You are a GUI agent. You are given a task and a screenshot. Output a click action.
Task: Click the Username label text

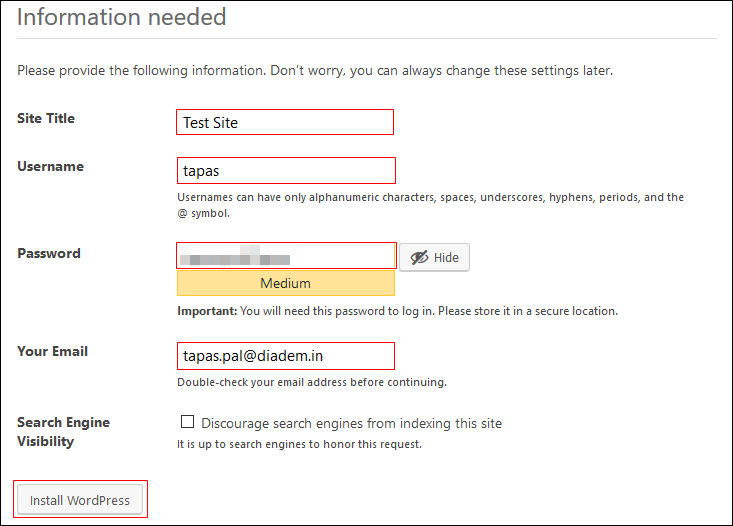(x=50, y=166)
